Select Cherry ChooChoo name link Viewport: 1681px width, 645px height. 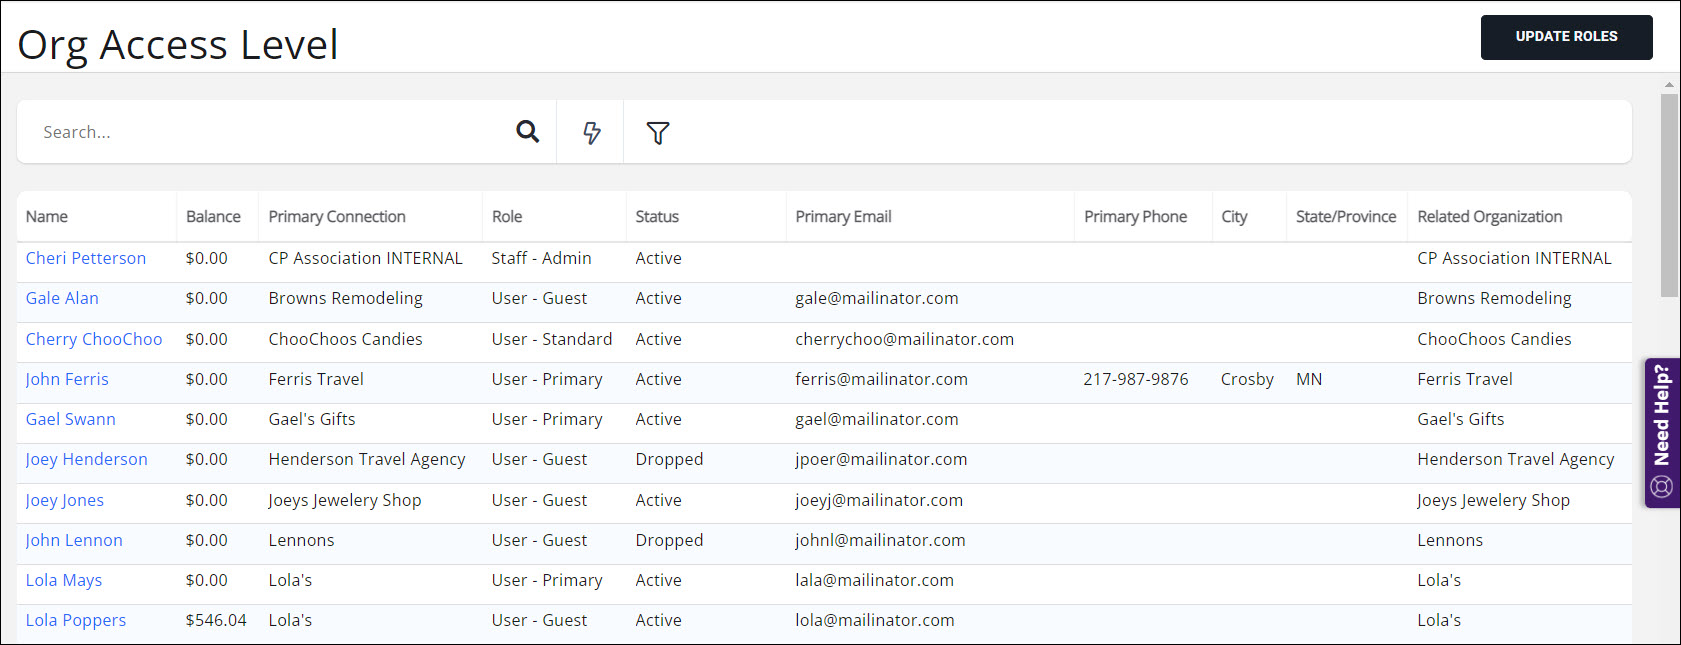[94, 339]
